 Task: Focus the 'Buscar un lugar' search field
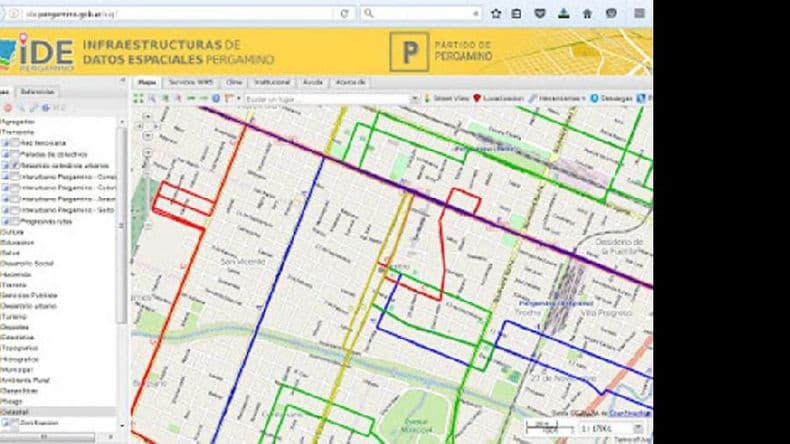click(326, 99)
